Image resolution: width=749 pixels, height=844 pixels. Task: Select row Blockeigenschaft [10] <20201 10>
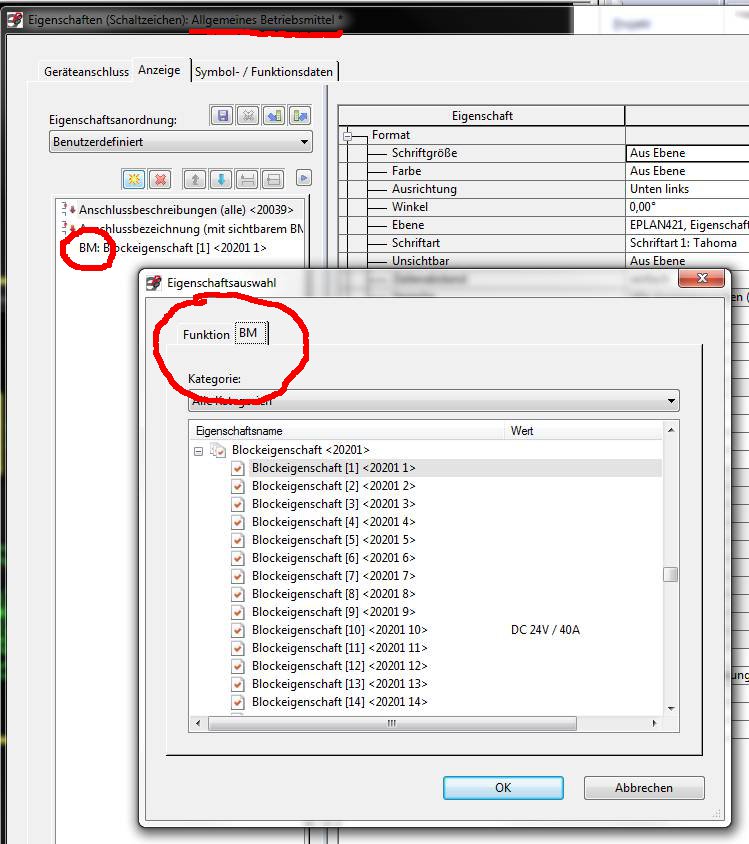click(x=340, y=630)
